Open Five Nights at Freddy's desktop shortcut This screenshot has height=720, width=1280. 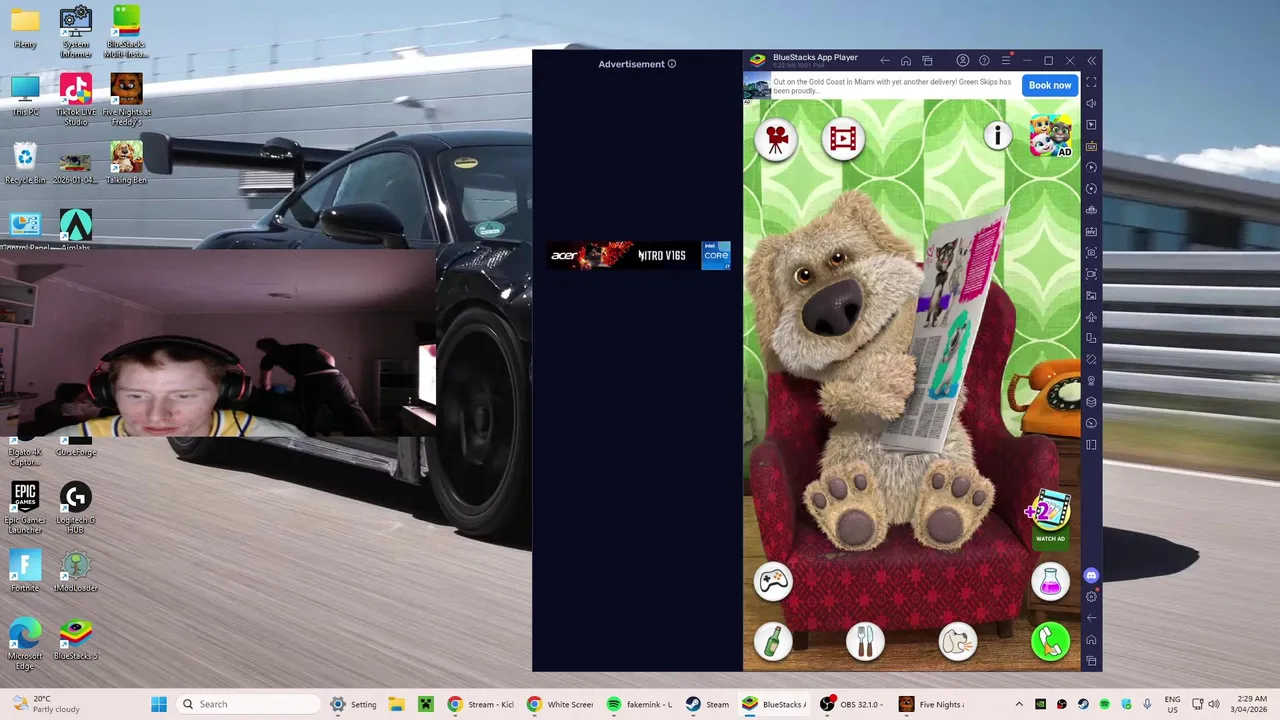(x=126, y=99)
